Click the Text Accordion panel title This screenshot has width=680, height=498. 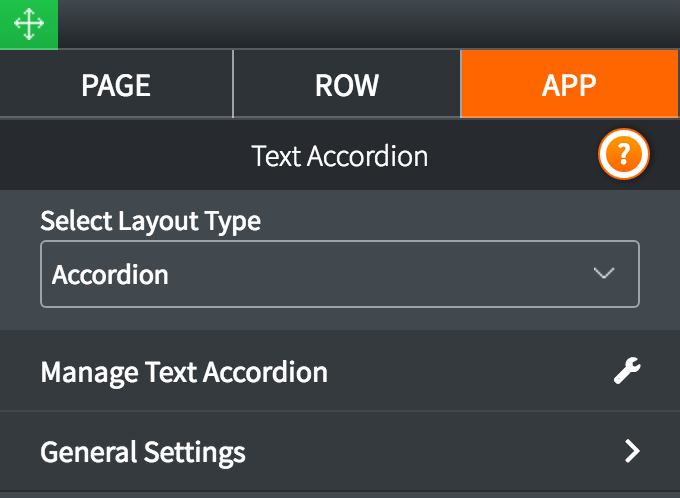(340, 156)
